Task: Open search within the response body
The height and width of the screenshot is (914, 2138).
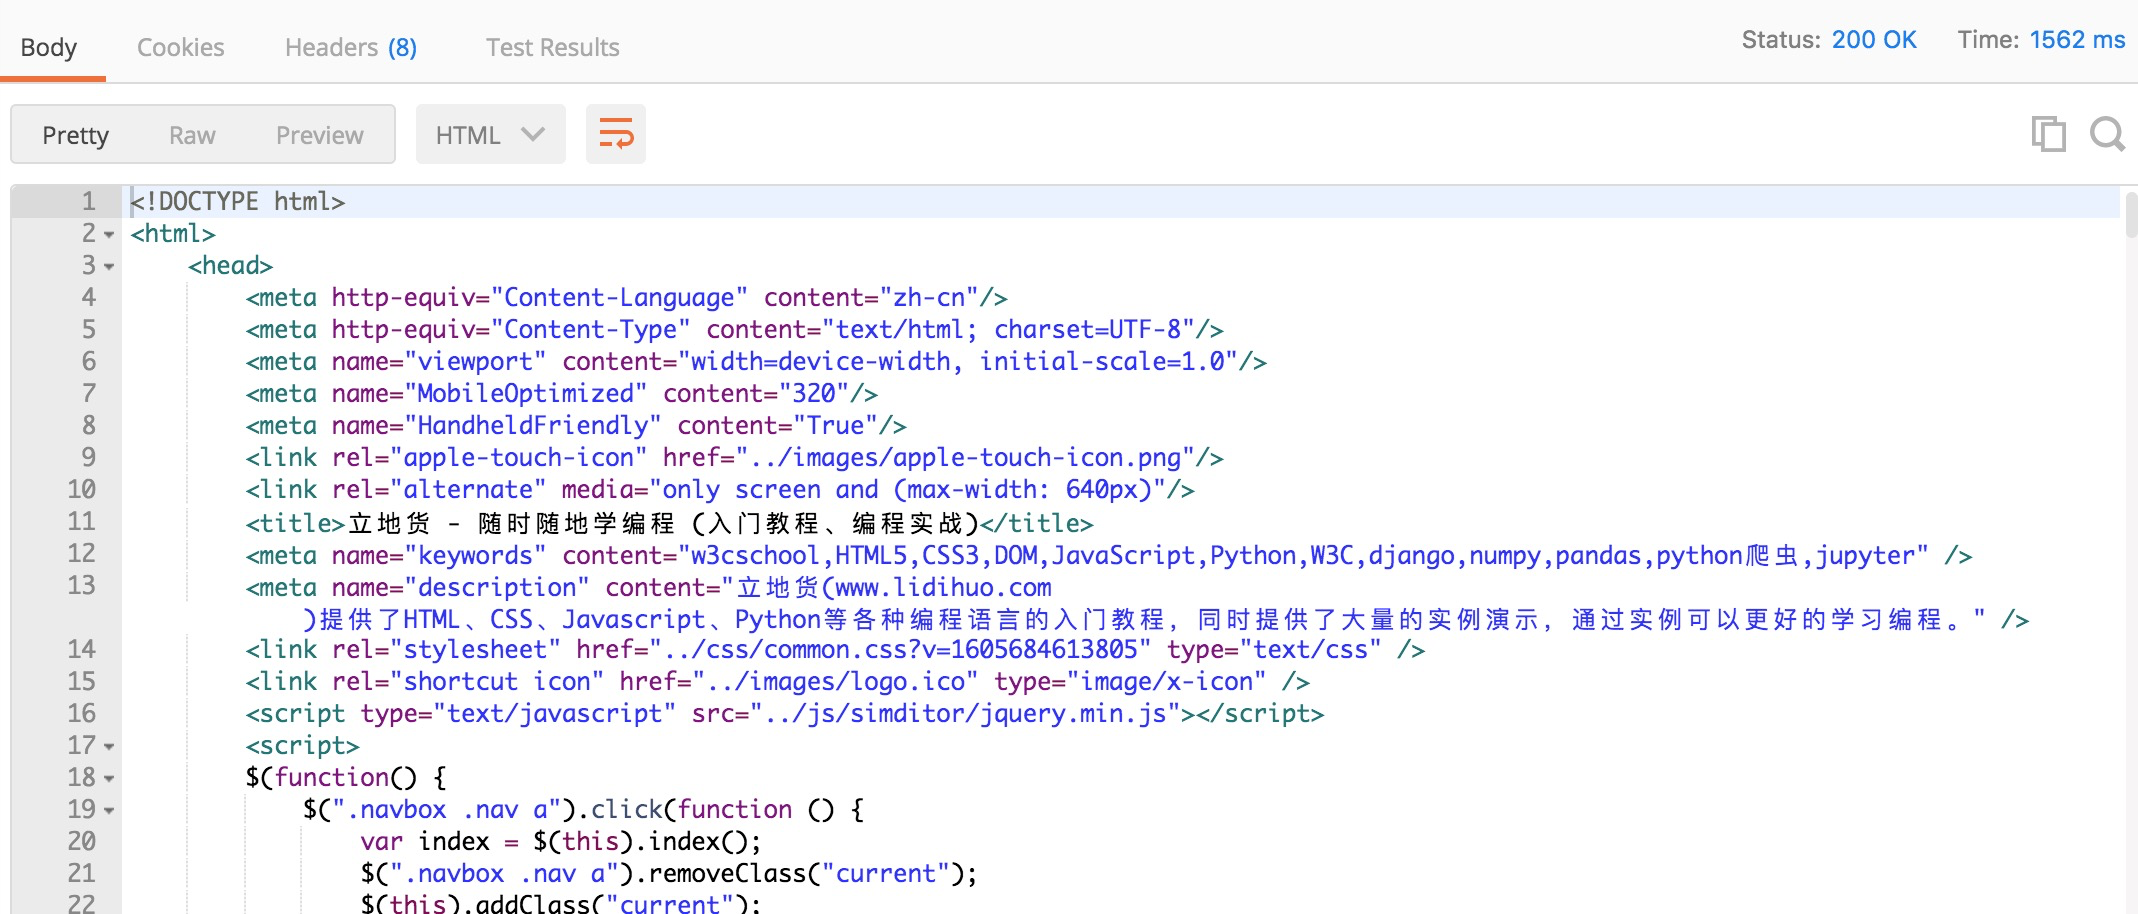Action: (2107, 134)
